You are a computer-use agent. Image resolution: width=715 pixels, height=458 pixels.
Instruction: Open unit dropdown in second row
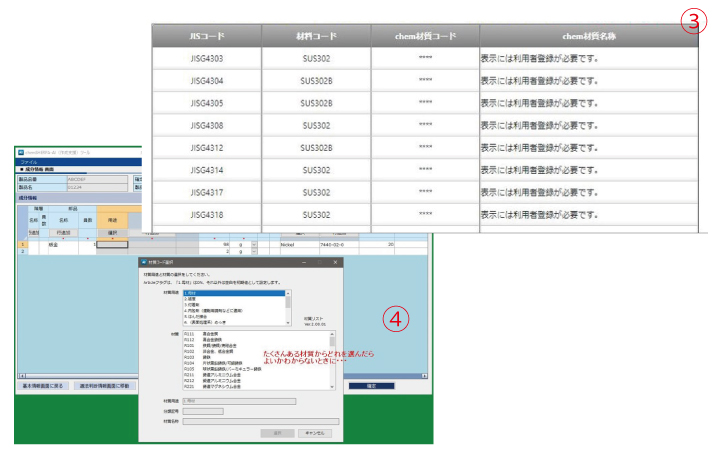[254, 251]
